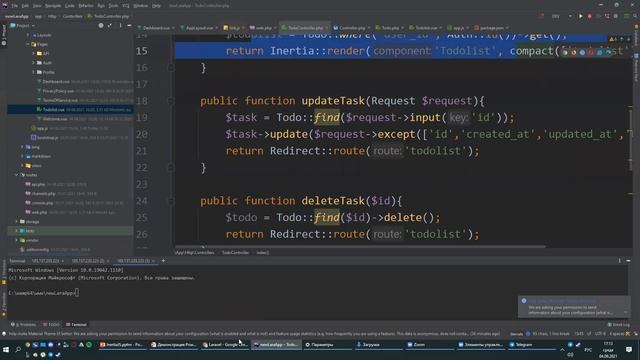The height and width of the screenshot is (360, 640).
Task: Open the Navigate menu
Action: [53, 6]
